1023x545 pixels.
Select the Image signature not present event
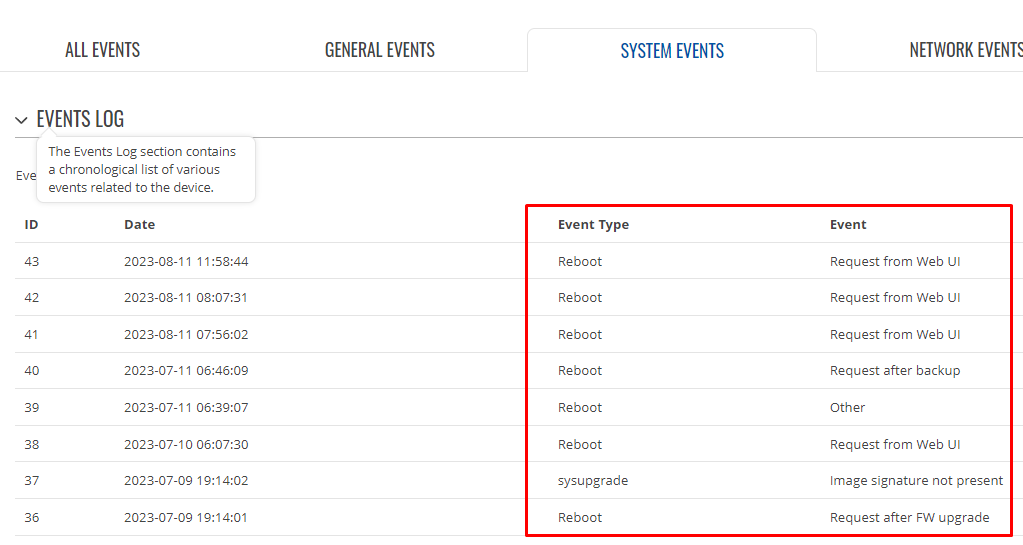[x=916, y=480]
